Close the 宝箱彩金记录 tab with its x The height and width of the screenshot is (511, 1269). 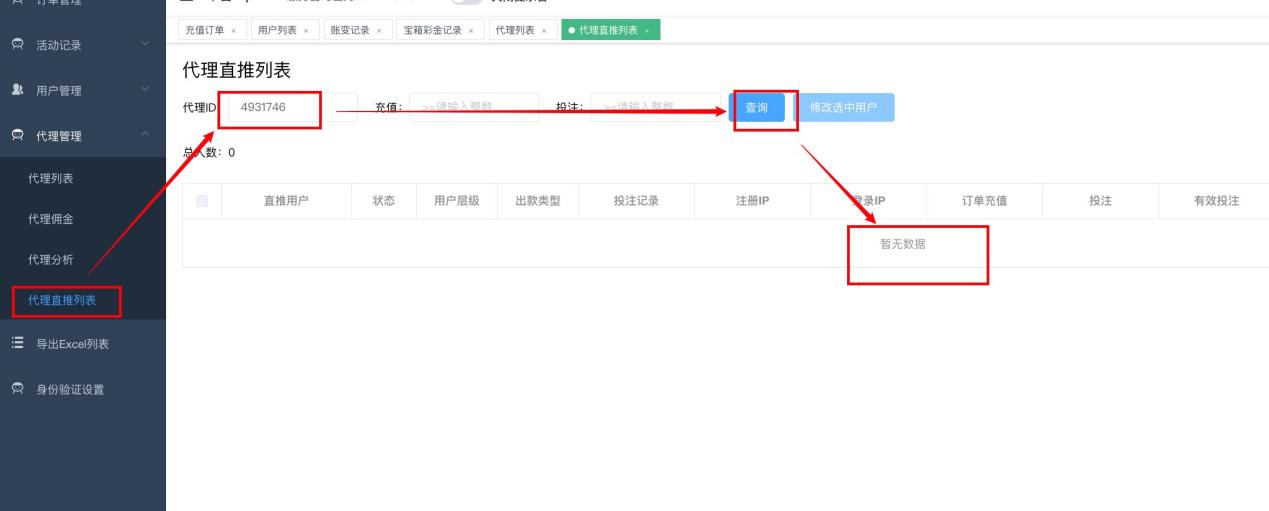click(471, 31)
